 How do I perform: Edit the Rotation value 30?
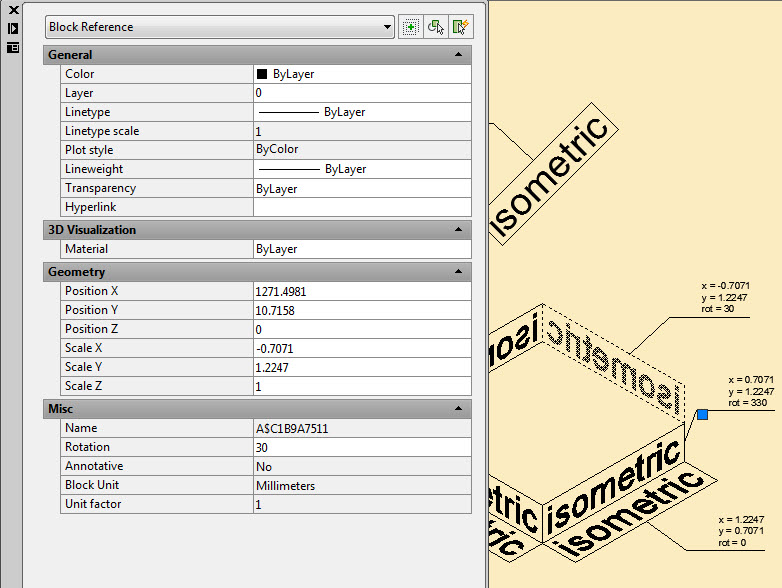coord(362,447)
